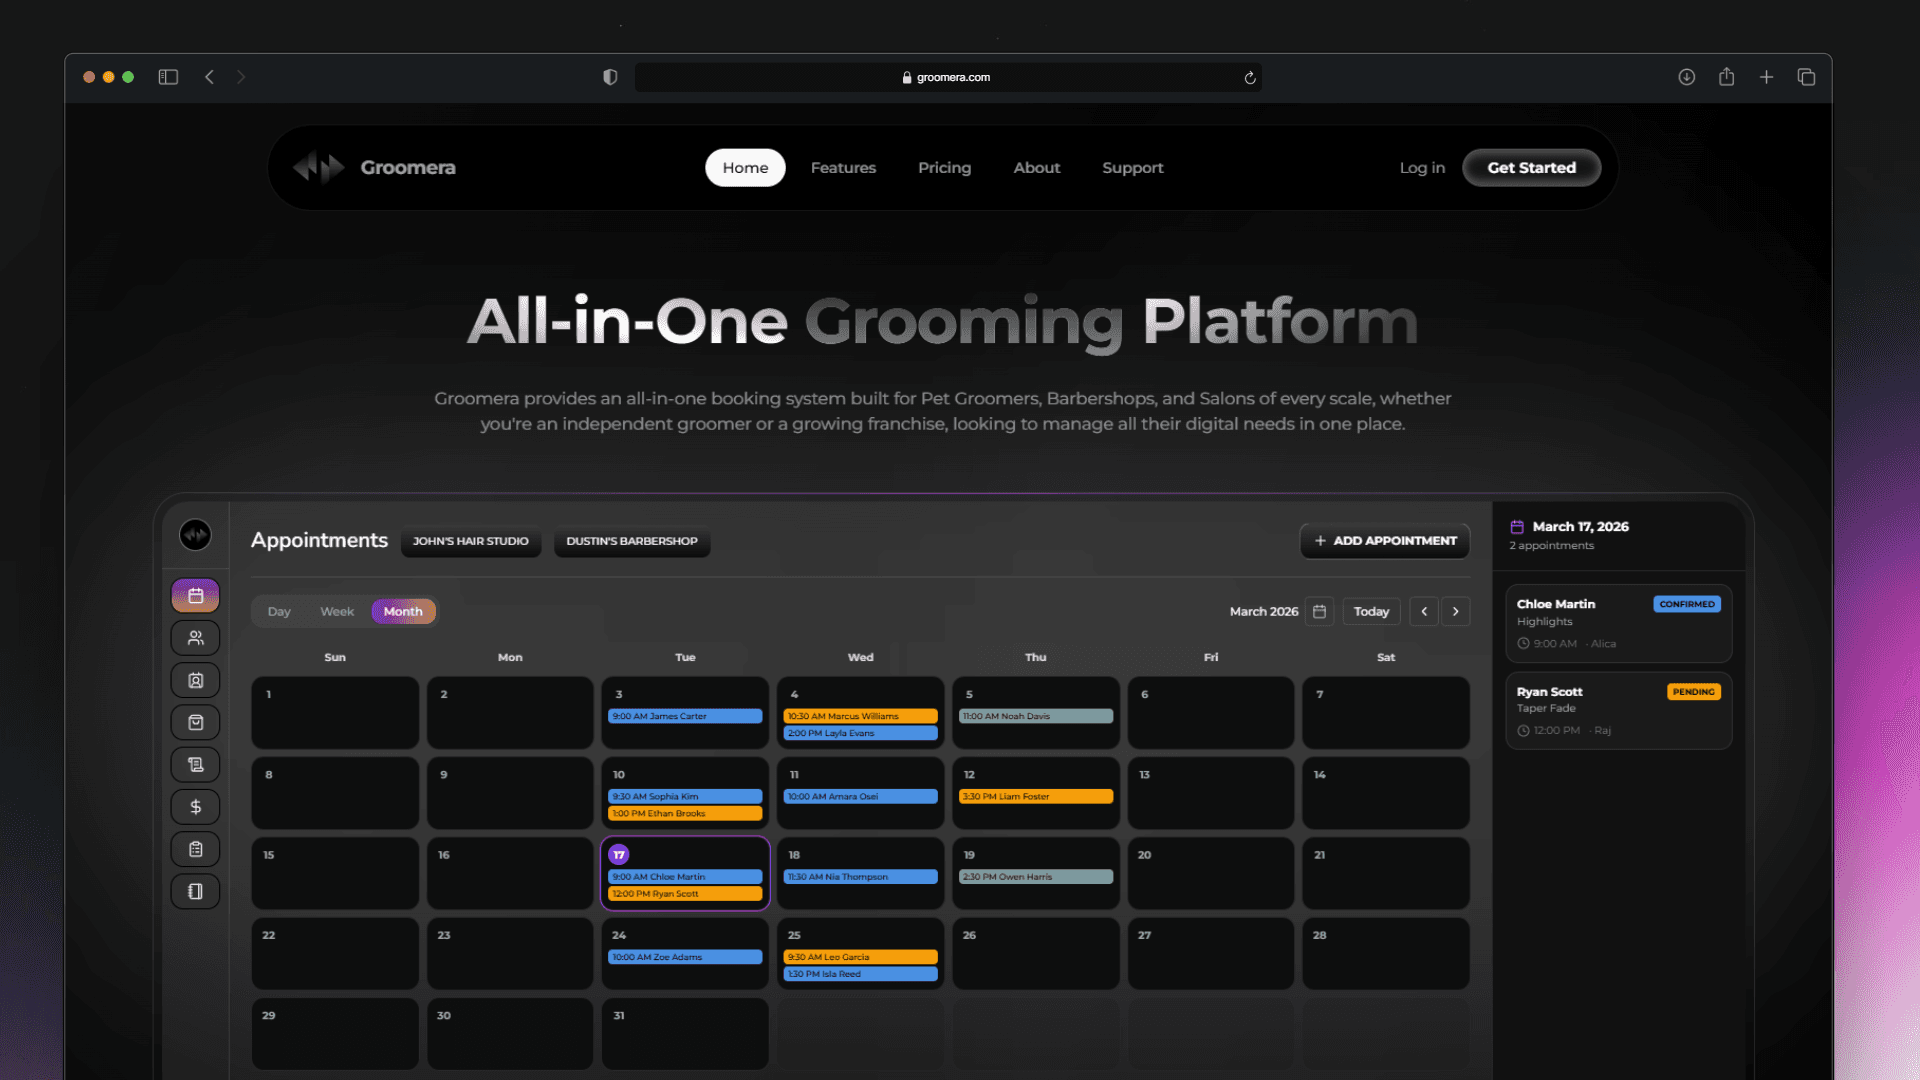Open the 2:00 PM Layla Evans appointment
This screenshot has width=1920, height=1080.
coord(860,733)
